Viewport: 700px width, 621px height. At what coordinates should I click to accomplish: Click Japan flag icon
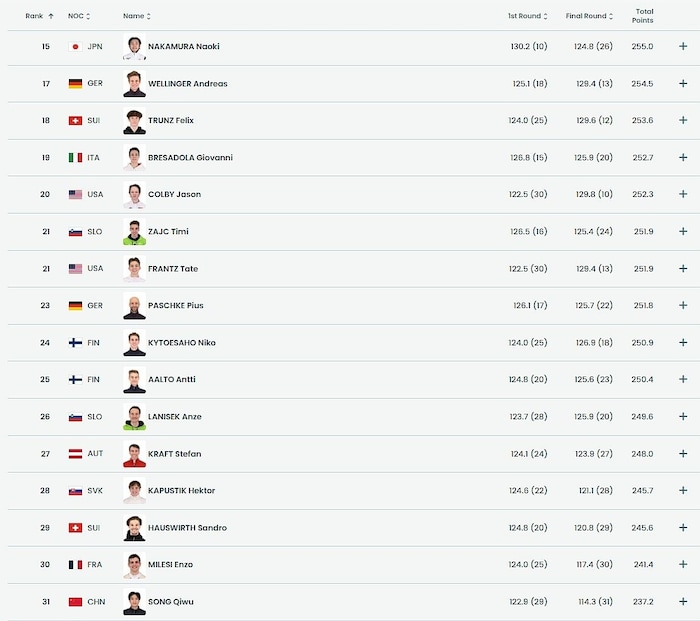click(75, 47)
